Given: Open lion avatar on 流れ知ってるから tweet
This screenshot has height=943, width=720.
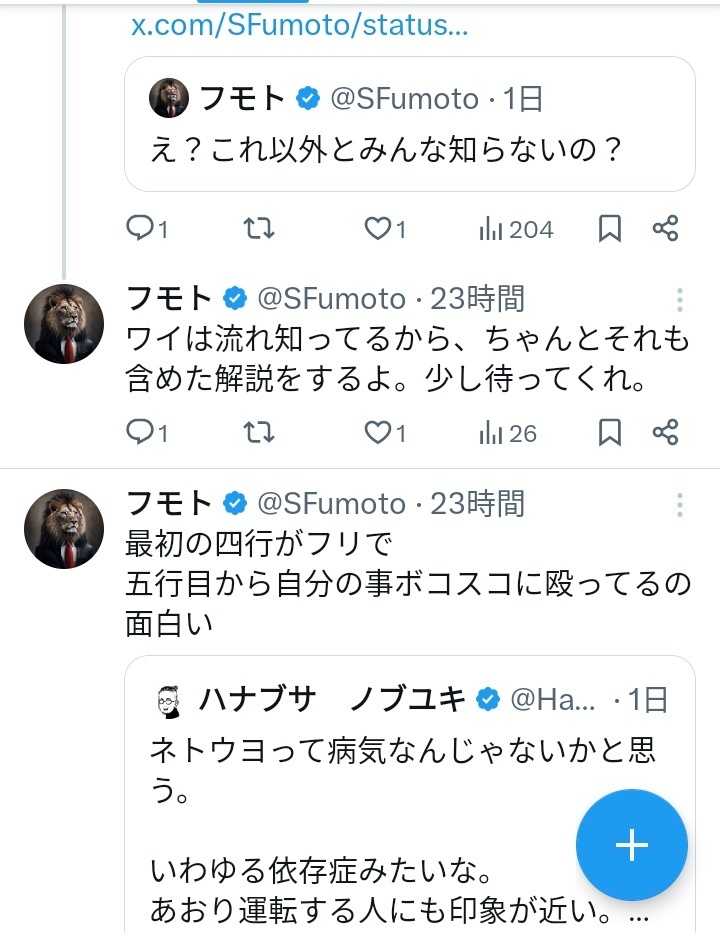Looking at the screenshot, I should pos(64,324).
